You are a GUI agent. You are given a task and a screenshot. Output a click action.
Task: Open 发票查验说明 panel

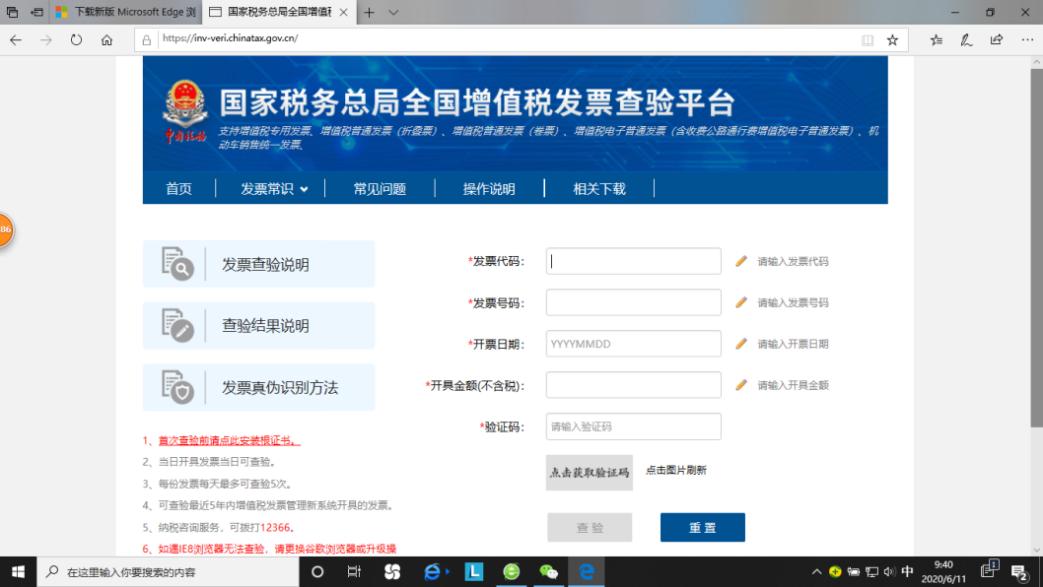pos(259,264)
